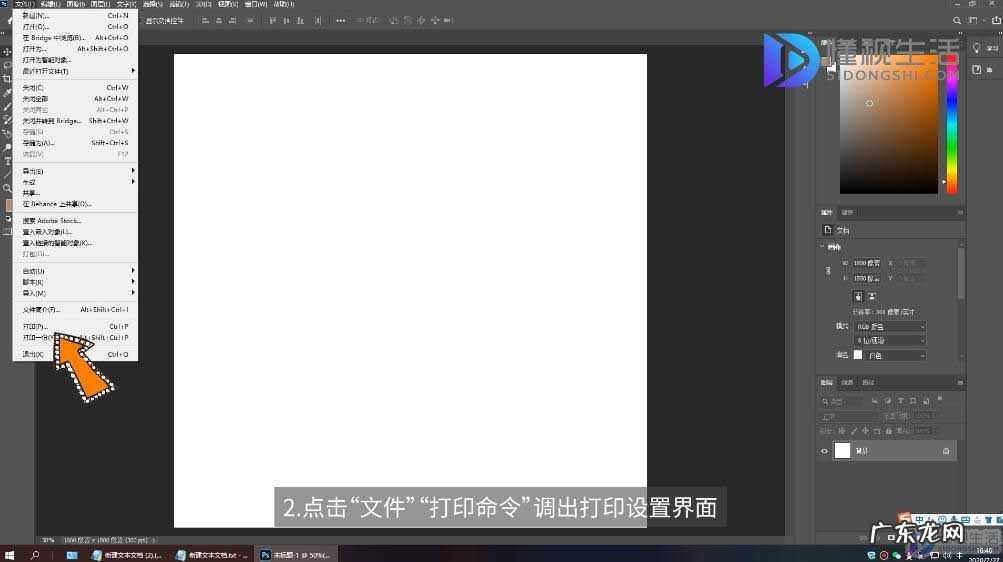Open the three-dot more align options

pyautogui.click(x=341, y=20)
